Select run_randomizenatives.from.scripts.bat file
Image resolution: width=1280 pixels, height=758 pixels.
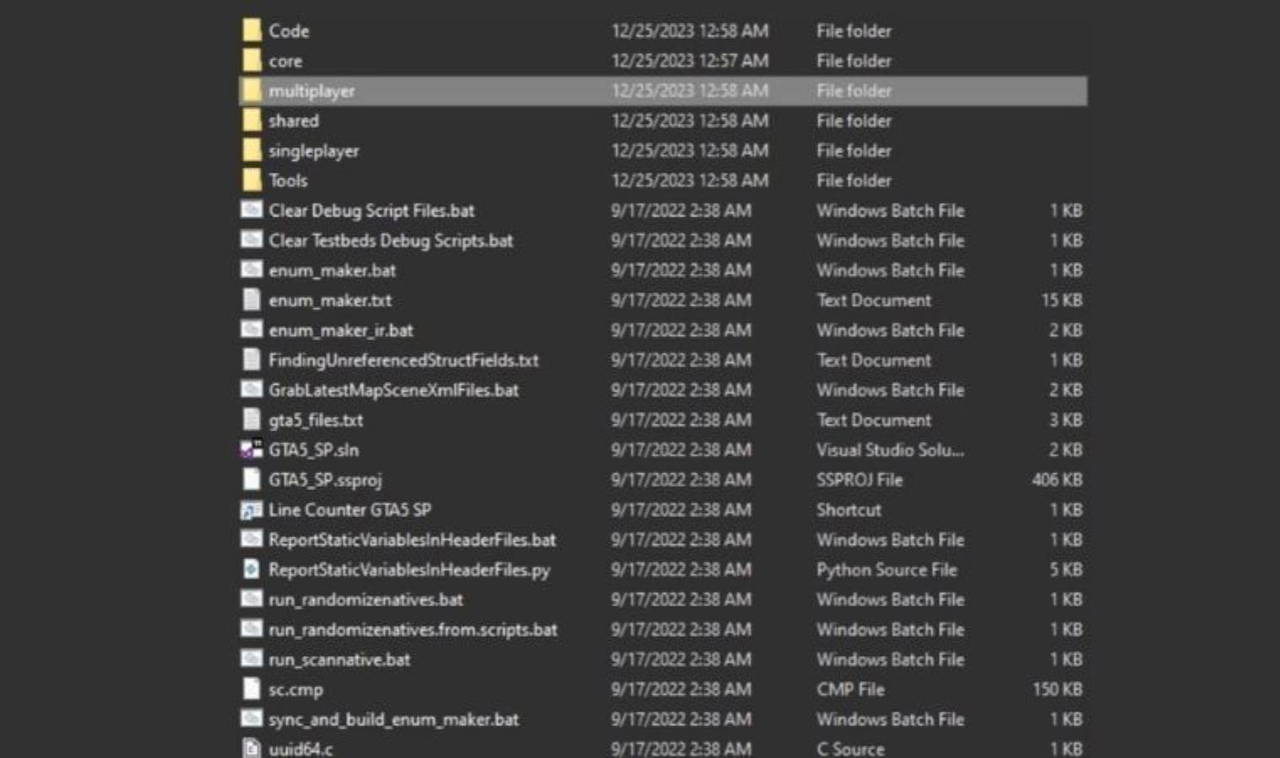(412, 630)
